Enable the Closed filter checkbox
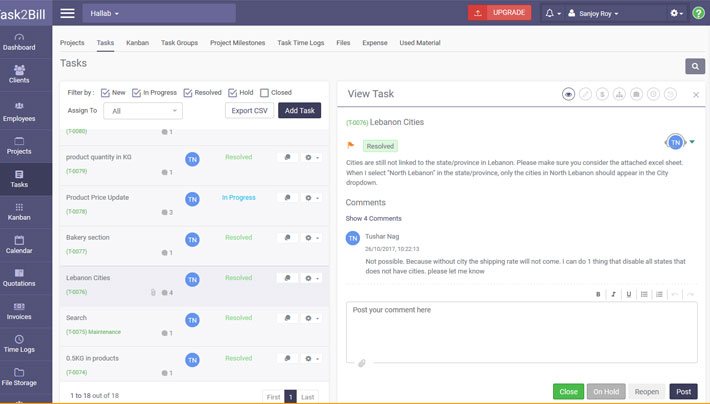Image resolution: width=710 pixels, height=404 pixels. tap(264, 92)
